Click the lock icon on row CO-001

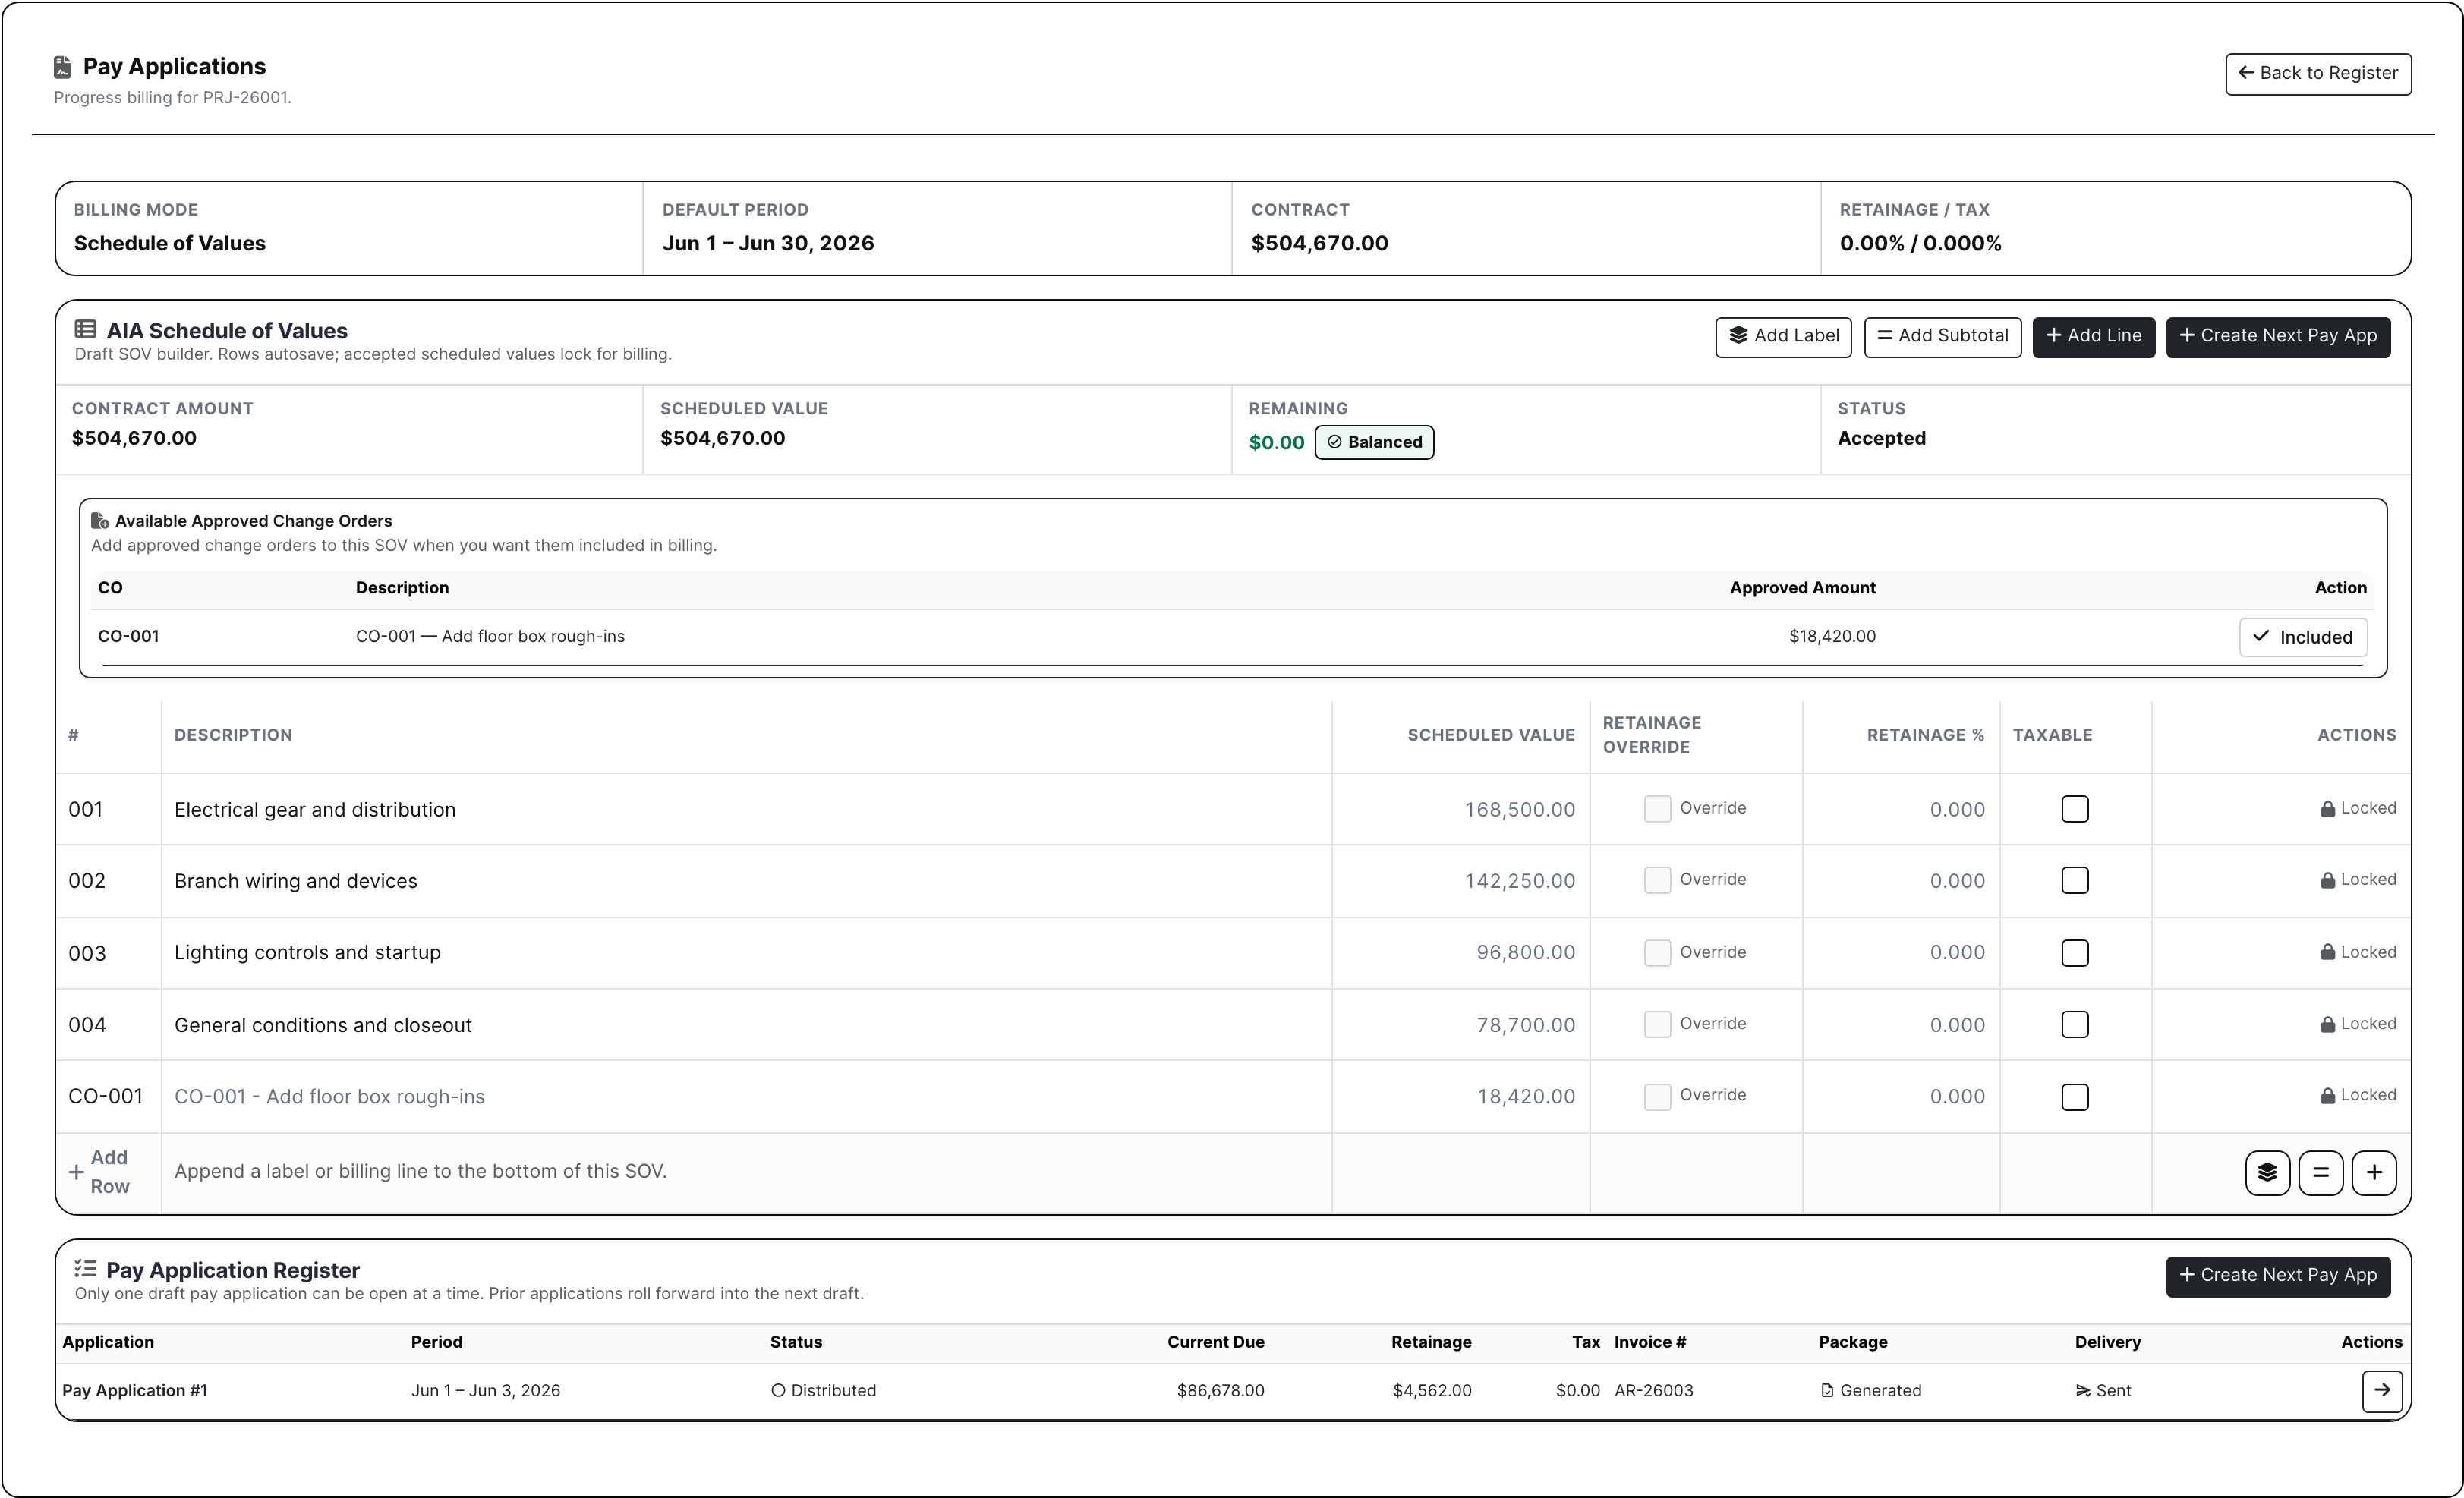2328,1096
